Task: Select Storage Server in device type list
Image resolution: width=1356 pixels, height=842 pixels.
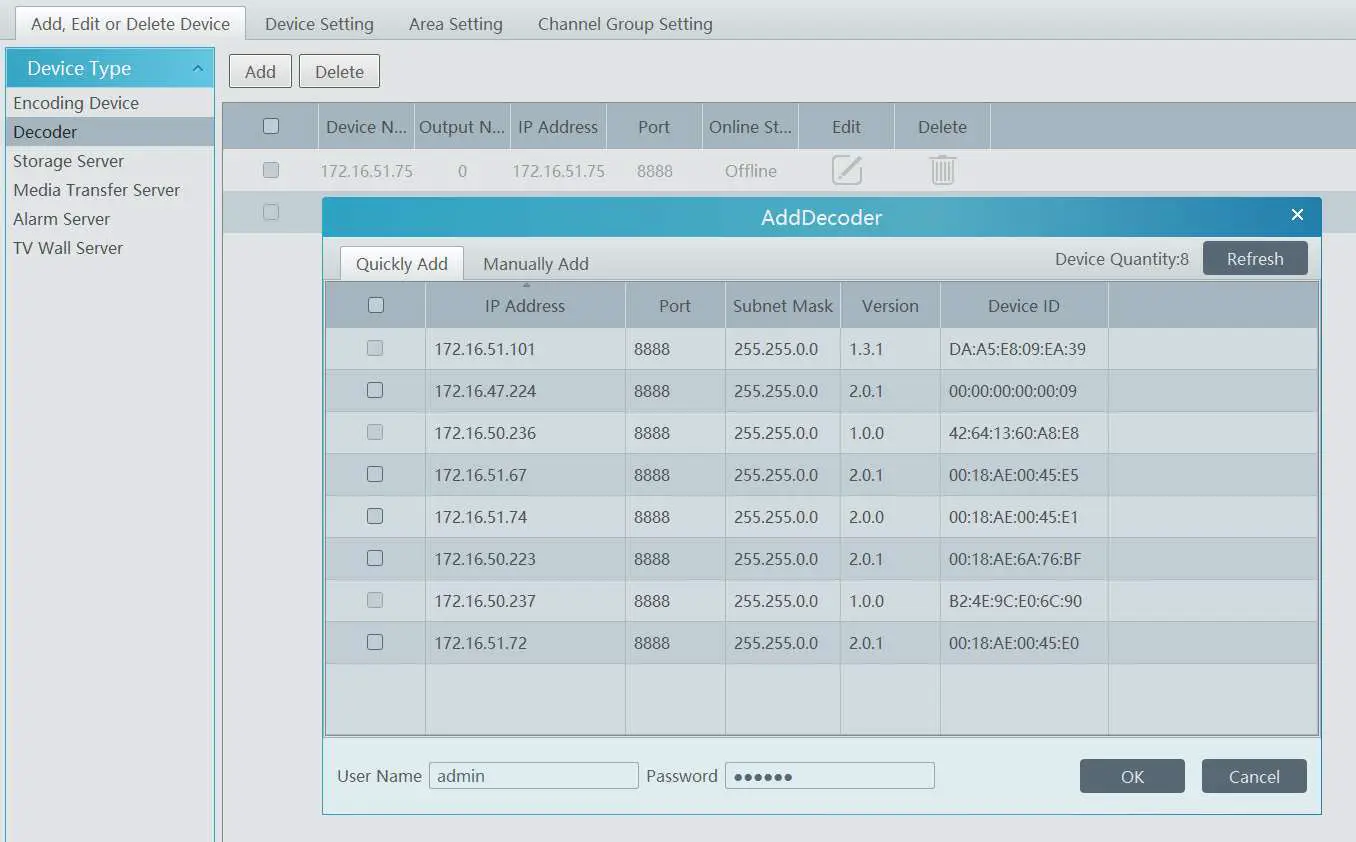Action: click(x=69, y=161)
